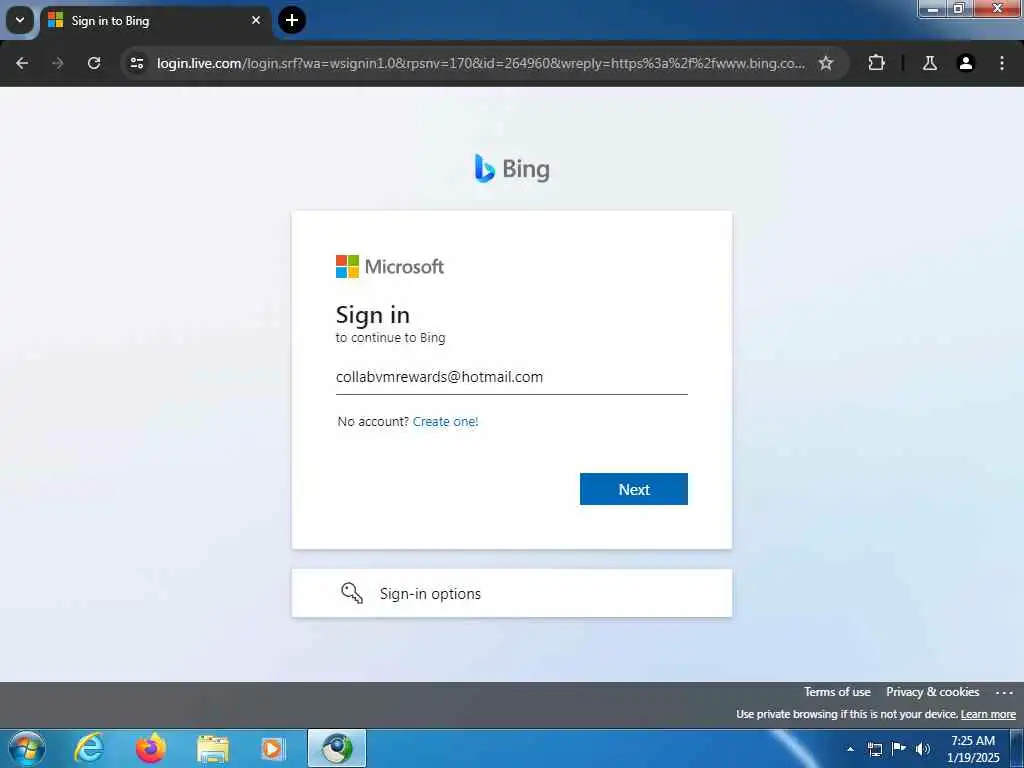The image size is (1024, 768).
Task: Follow the Create one! link
Action: (x=445, y=421)
